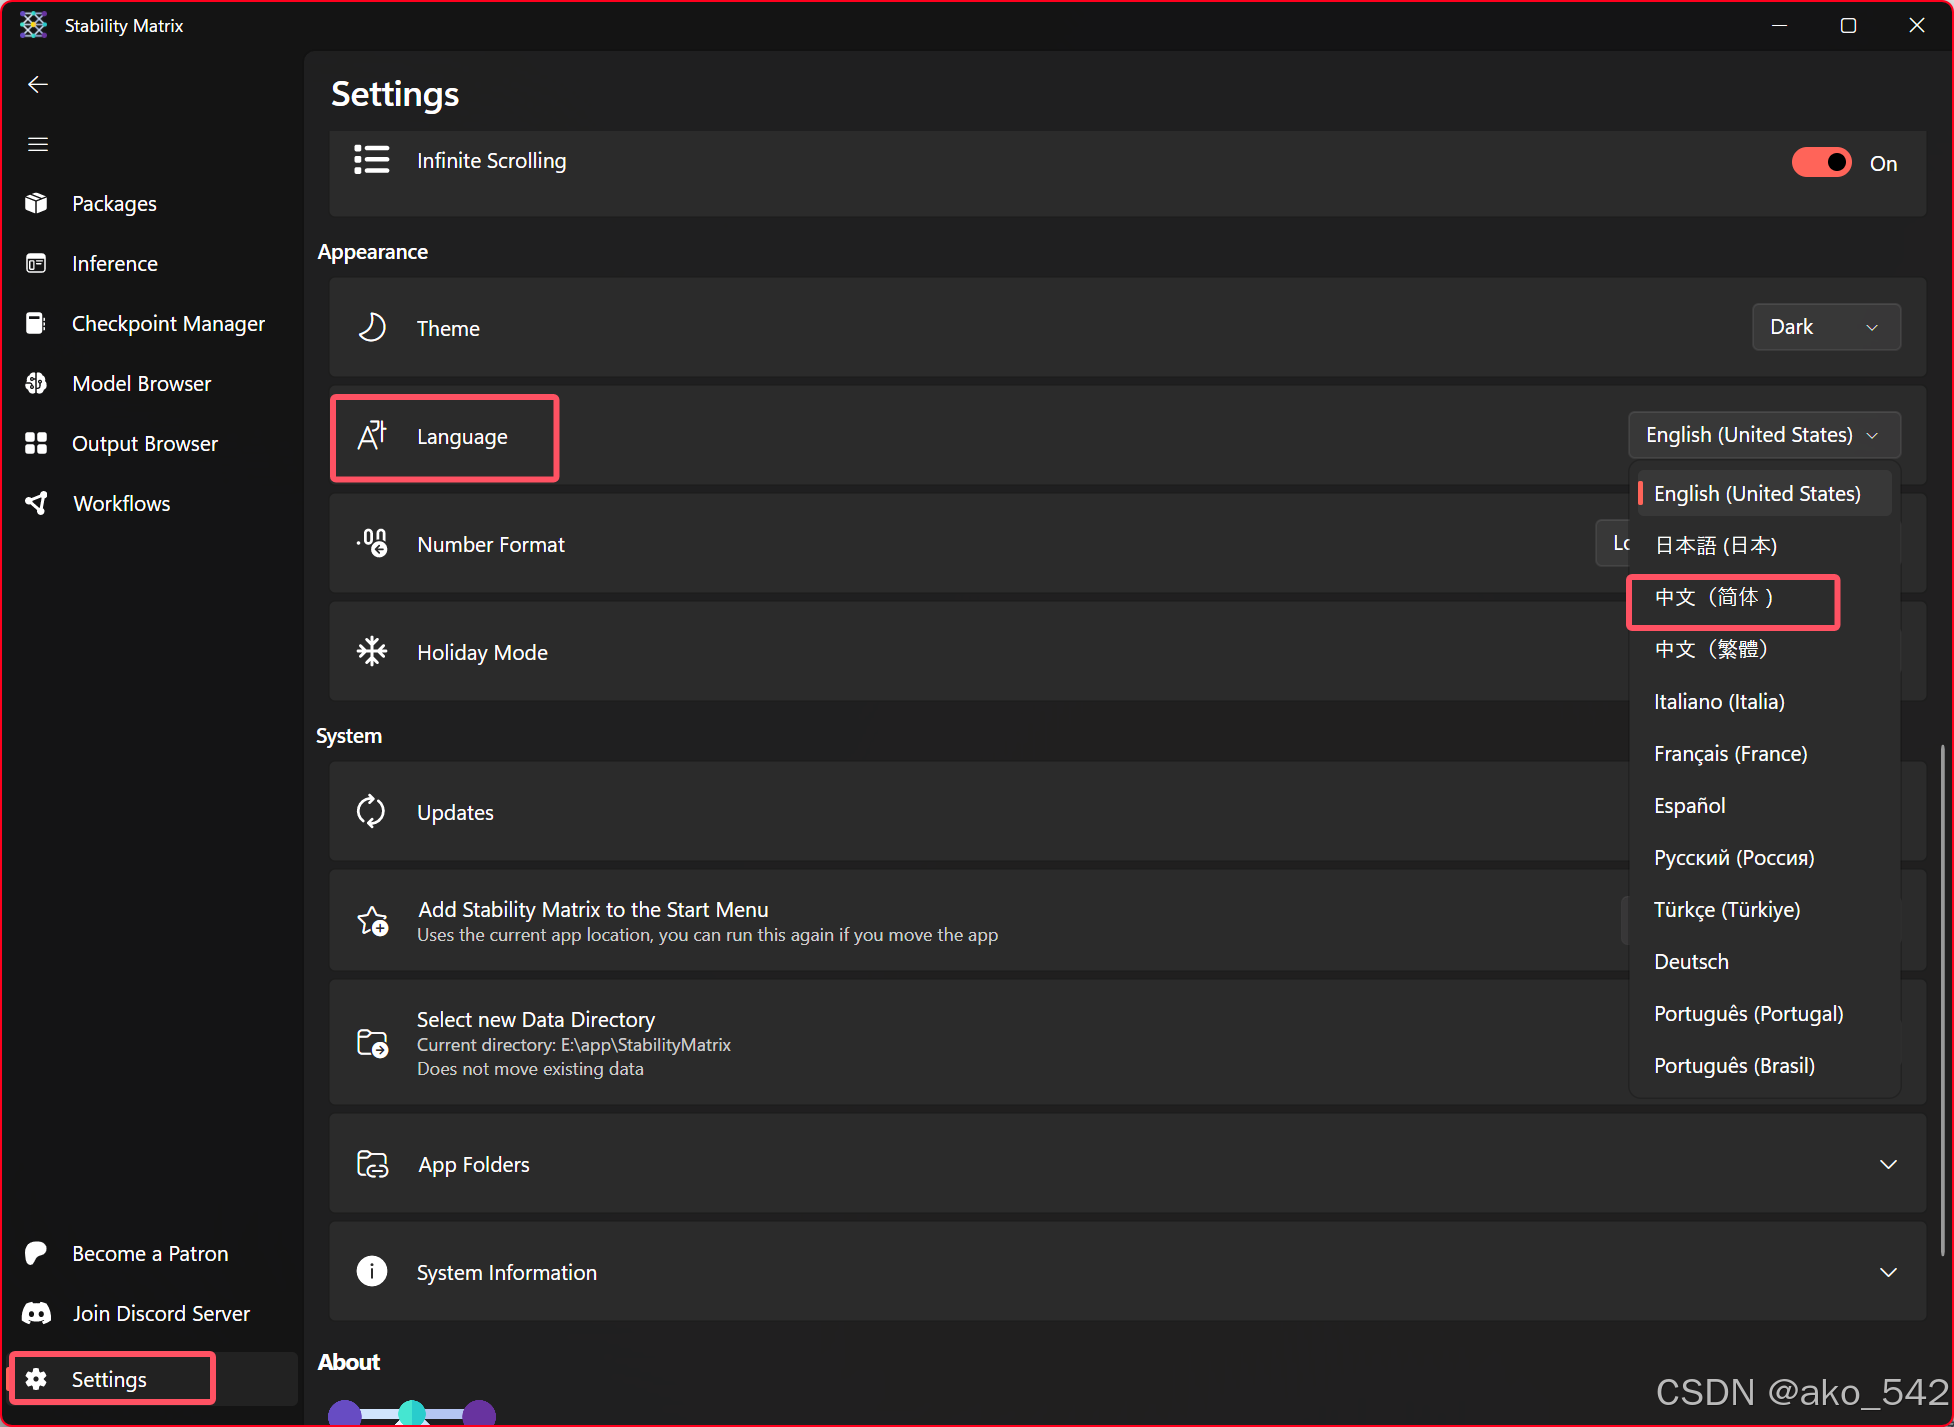
Task: Open the Packages page
Action: pyautogui.click(x=152, y=204)
